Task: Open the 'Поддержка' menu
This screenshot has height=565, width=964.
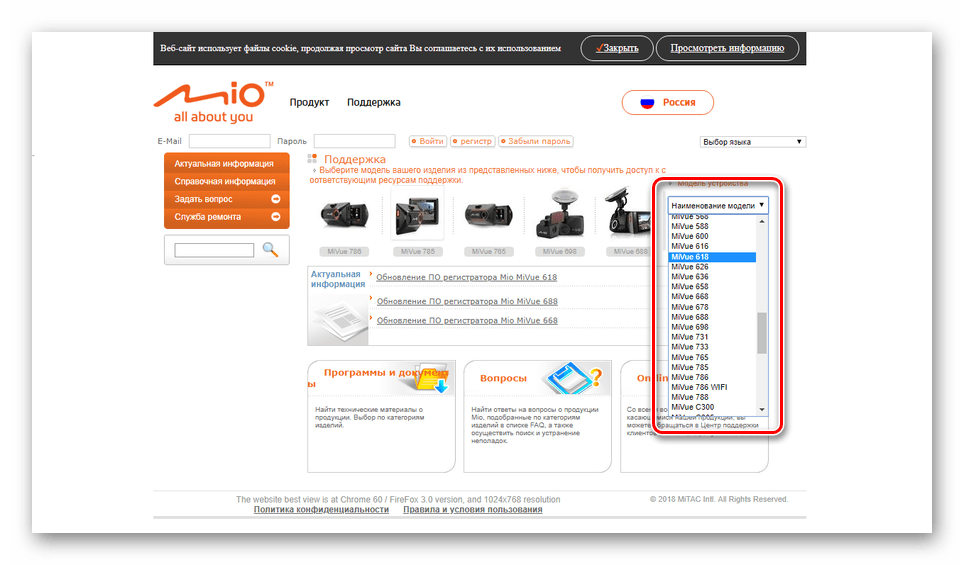Action: pyautogui.click(x=373, y=102)
